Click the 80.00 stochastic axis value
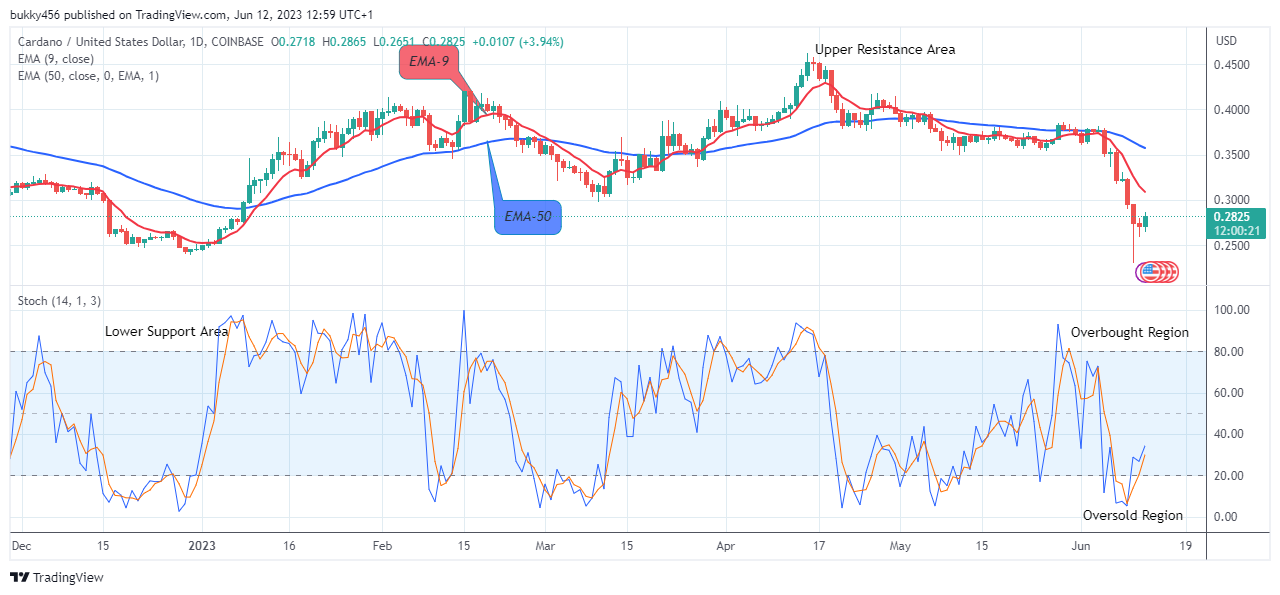 [1229, 352]
